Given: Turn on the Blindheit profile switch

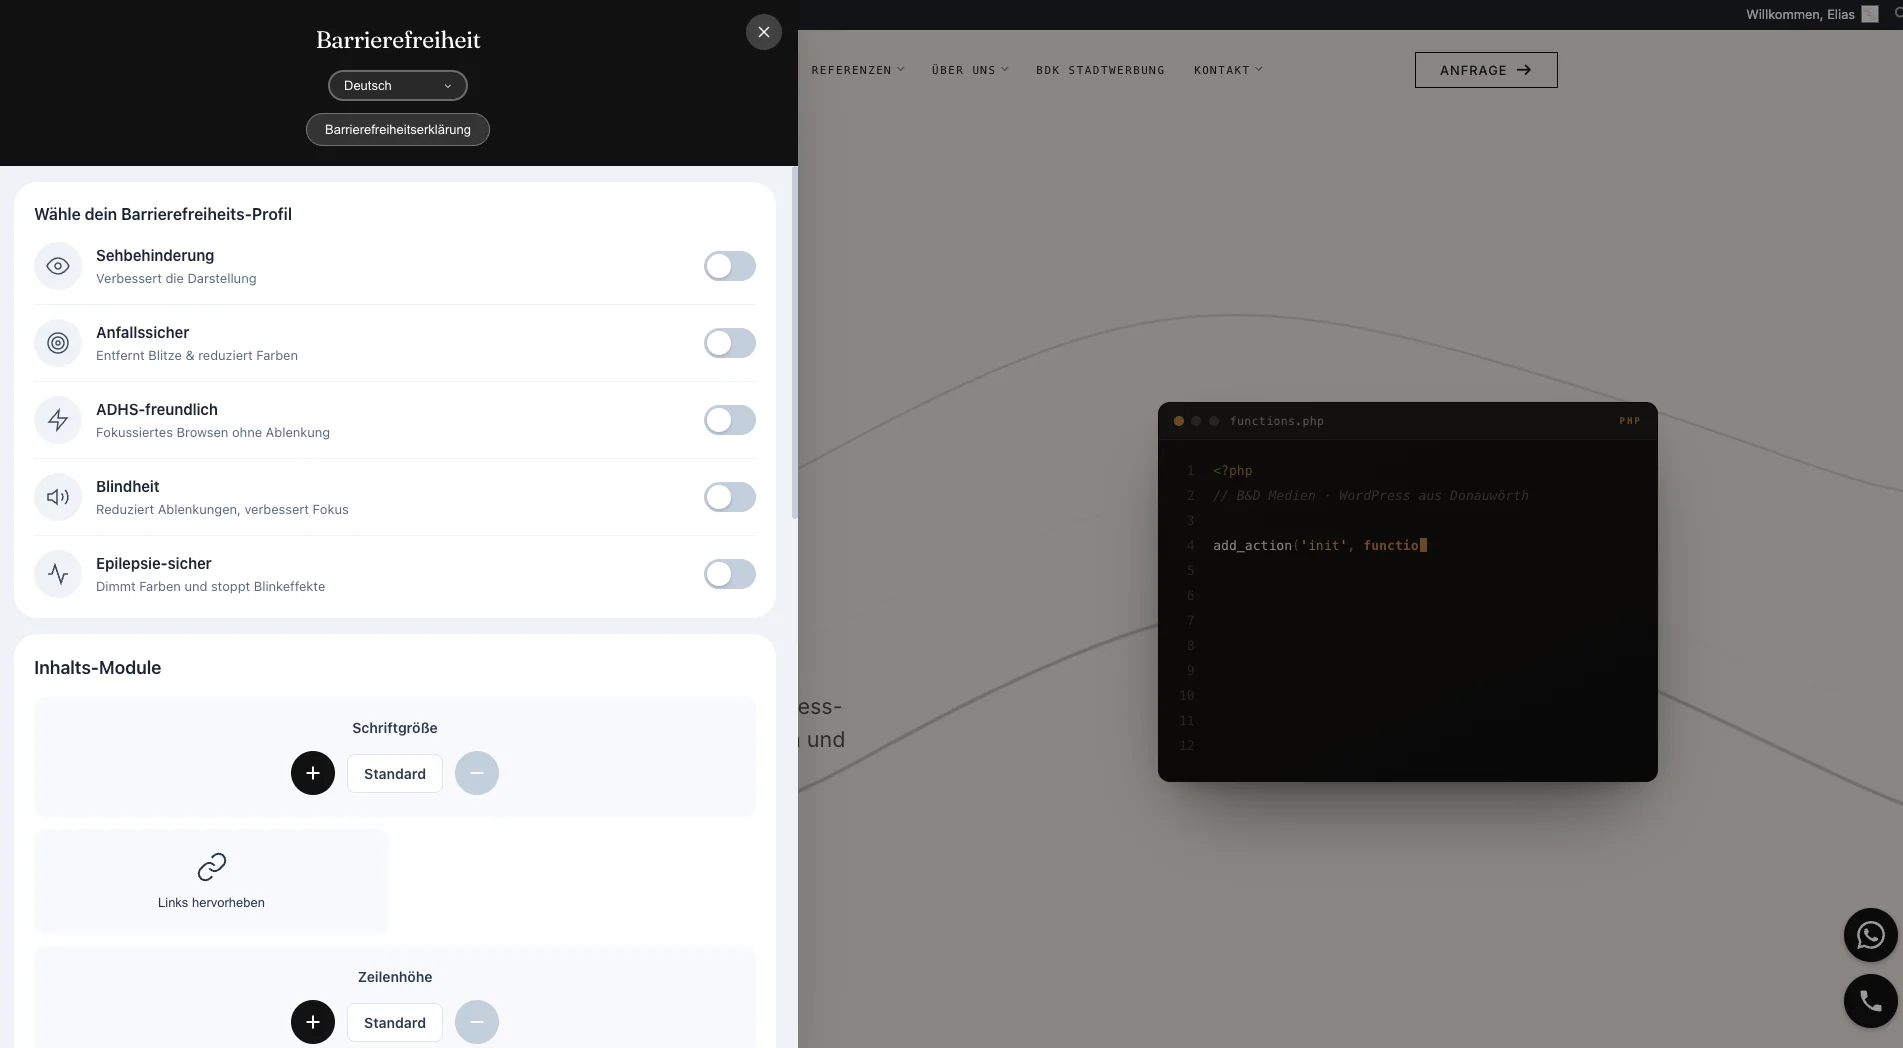Looking at the screenshot, I should pyautogui.click(x=730, y=497).
